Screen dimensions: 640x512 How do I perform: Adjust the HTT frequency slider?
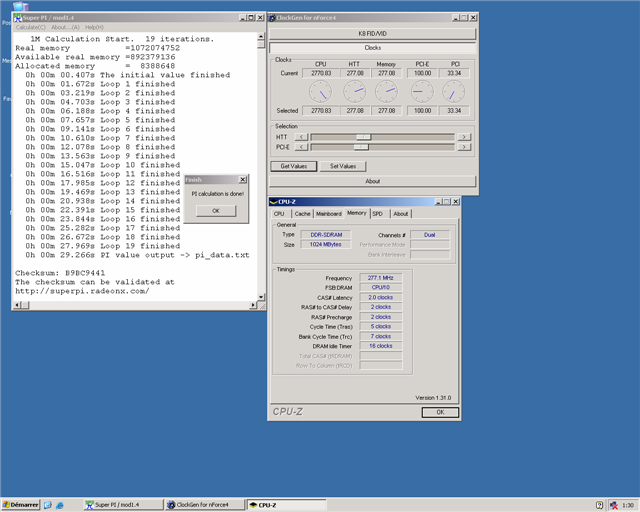363,136
